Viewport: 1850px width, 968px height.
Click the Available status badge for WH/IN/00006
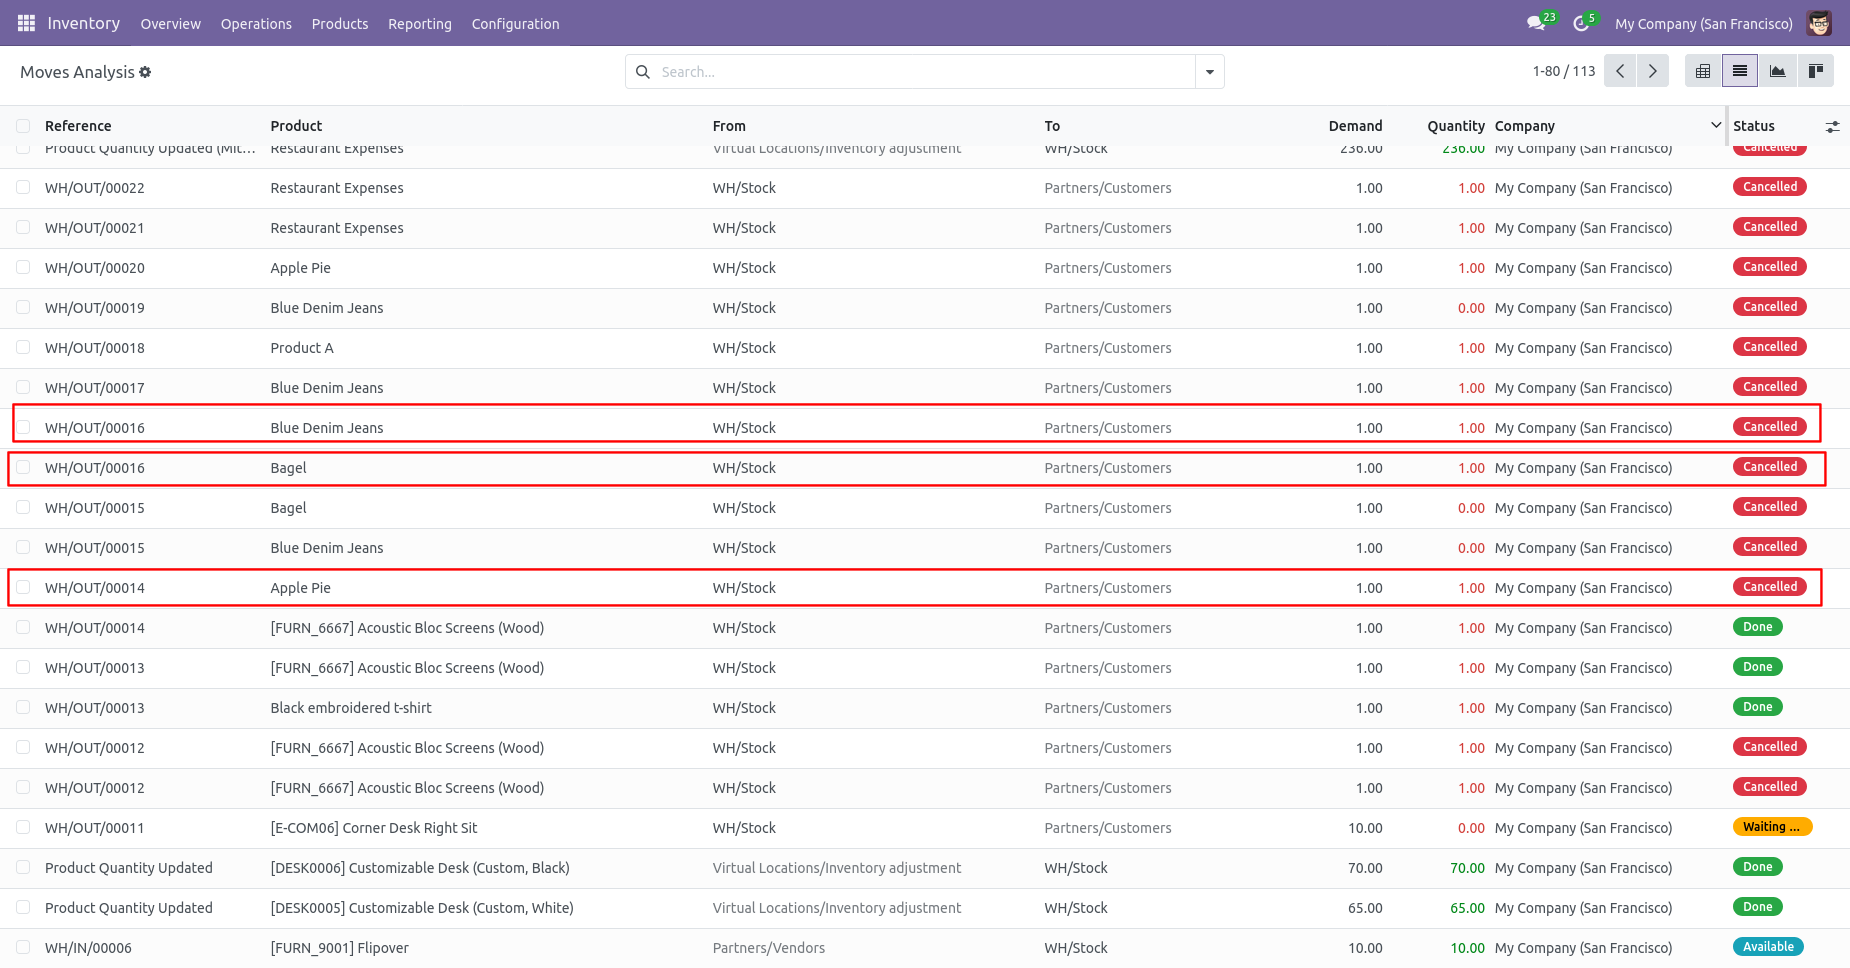(x=1768, y=947)
